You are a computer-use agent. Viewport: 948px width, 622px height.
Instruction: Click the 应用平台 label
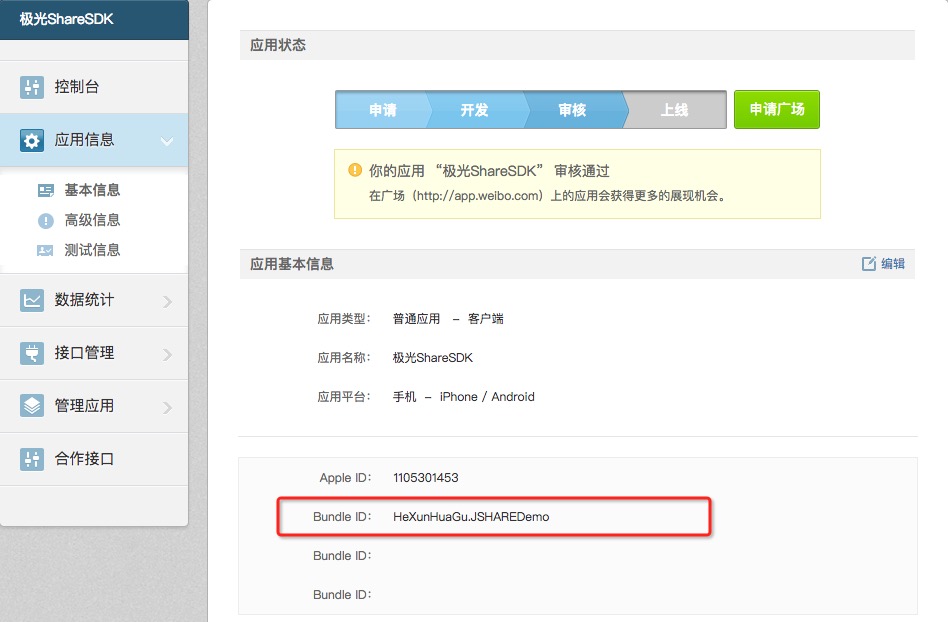click(x=343, y=397)
